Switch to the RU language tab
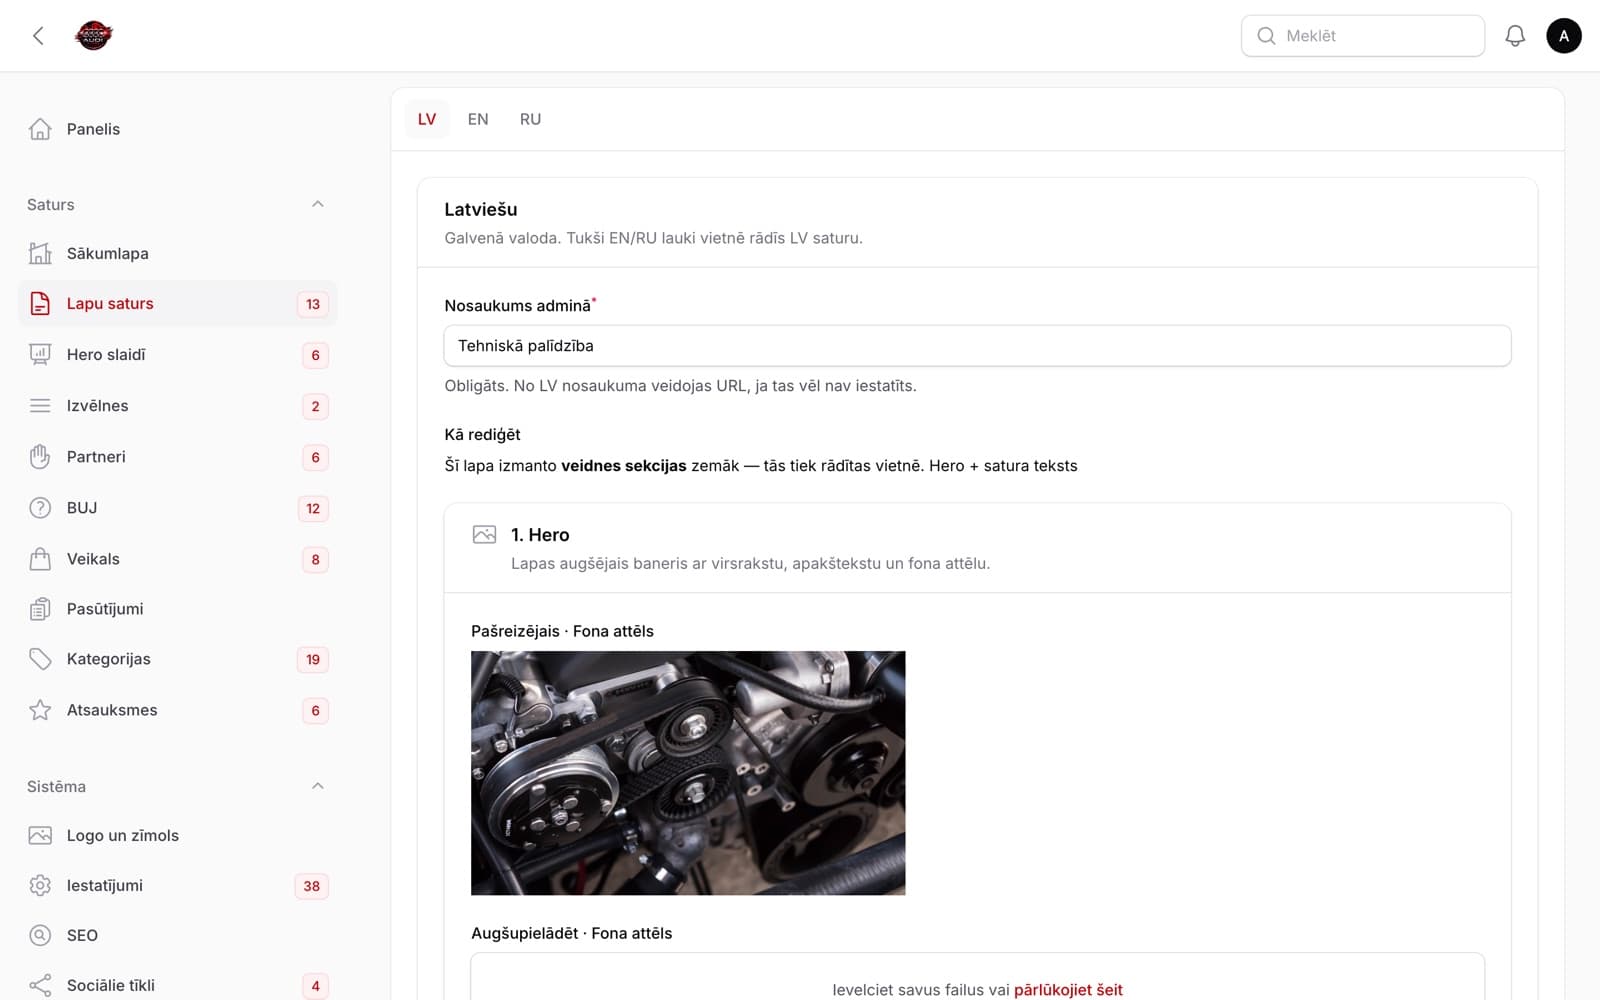Screen dimensions: 1600x1000 coord(530,119)
